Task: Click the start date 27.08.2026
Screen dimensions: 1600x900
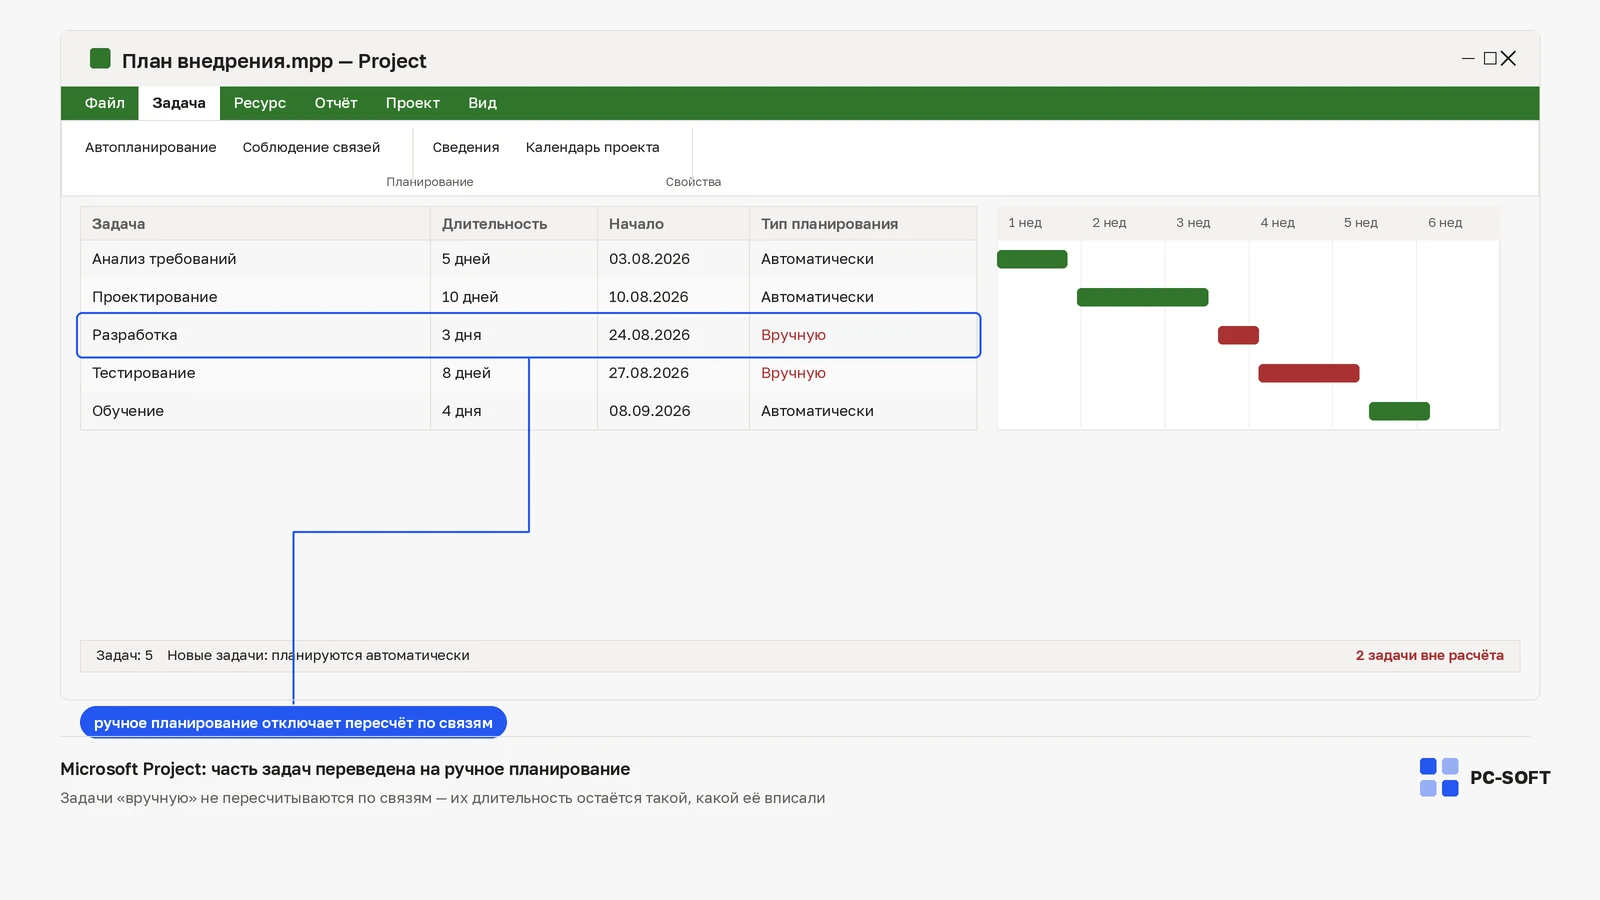Action: pos(649,373)
